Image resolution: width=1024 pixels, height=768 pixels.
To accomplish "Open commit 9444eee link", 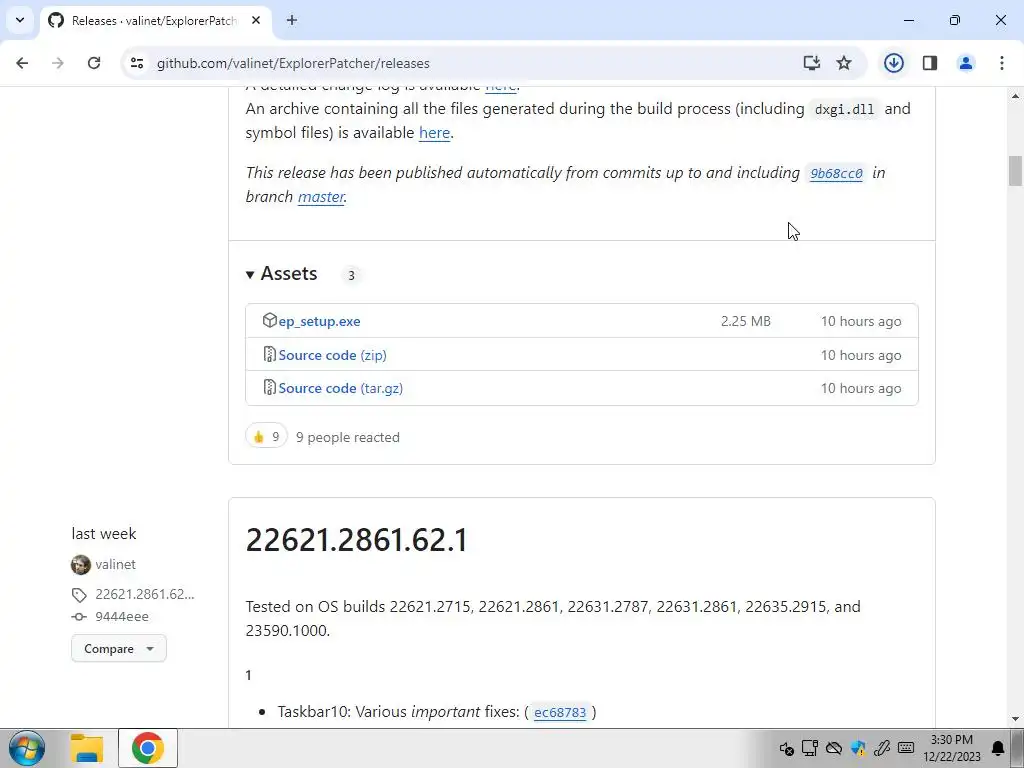I will (122, 616).
